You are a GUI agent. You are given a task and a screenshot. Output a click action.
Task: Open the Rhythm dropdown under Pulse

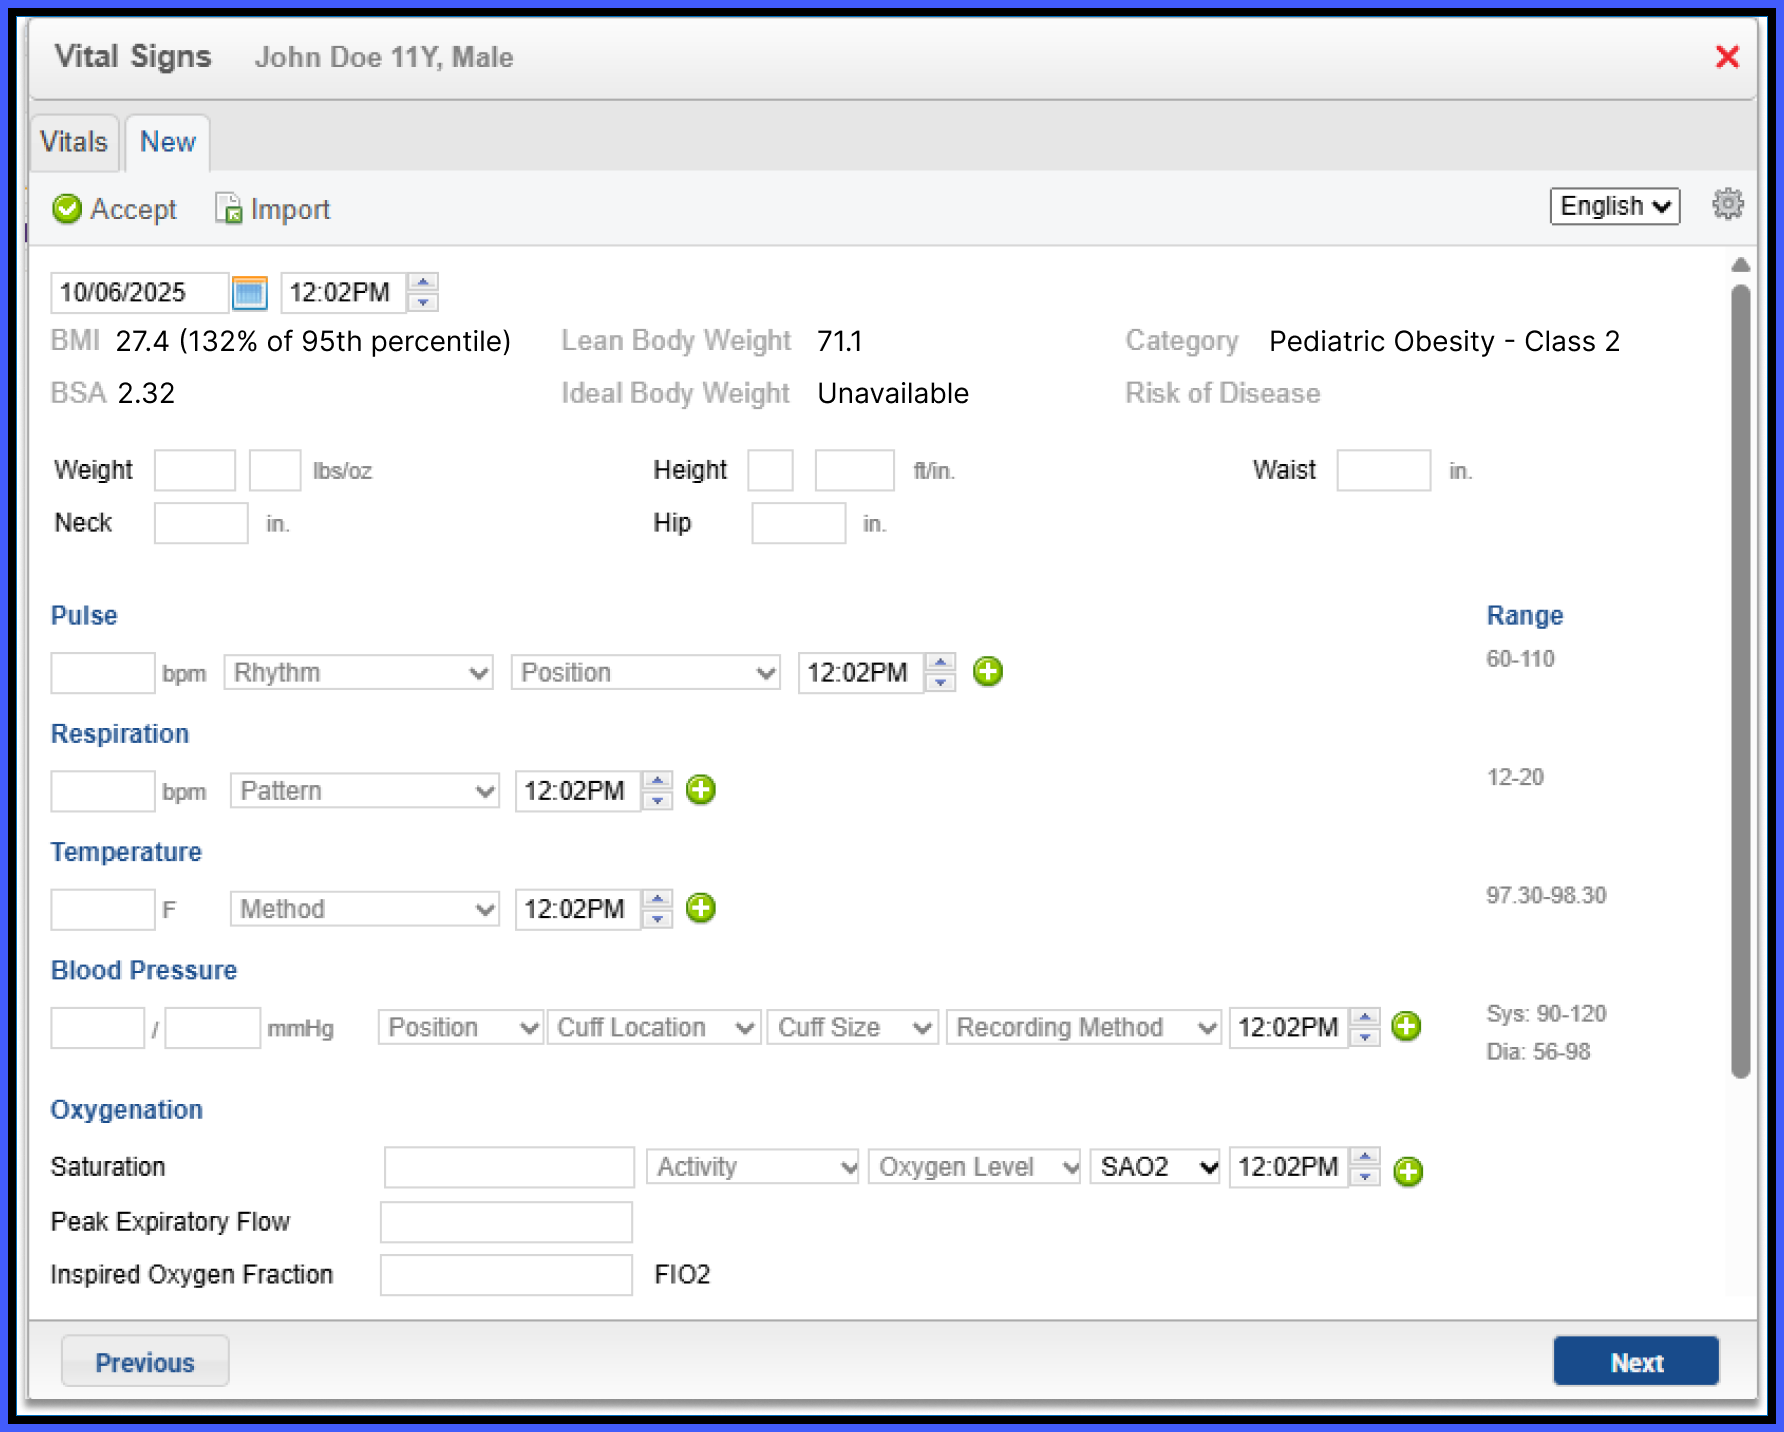coord(359,672)
